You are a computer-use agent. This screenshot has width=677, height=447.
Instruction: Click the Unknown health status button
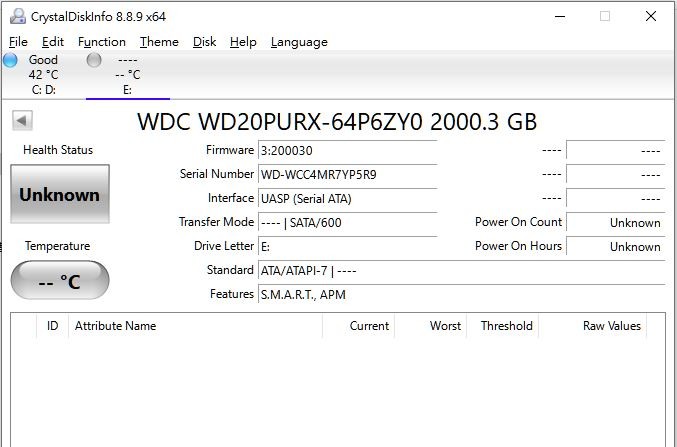pyautogui.click(x=60, y=194)
